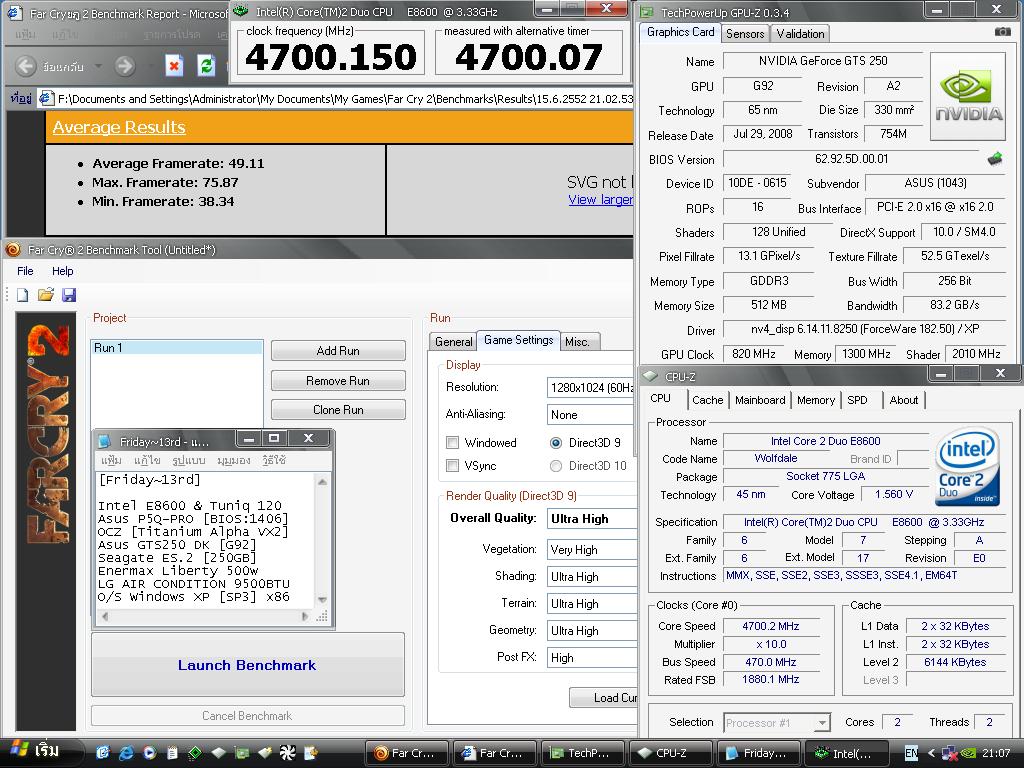
Task: Open the Help menu in Benchmark Tool
Action: click(63, 271)
